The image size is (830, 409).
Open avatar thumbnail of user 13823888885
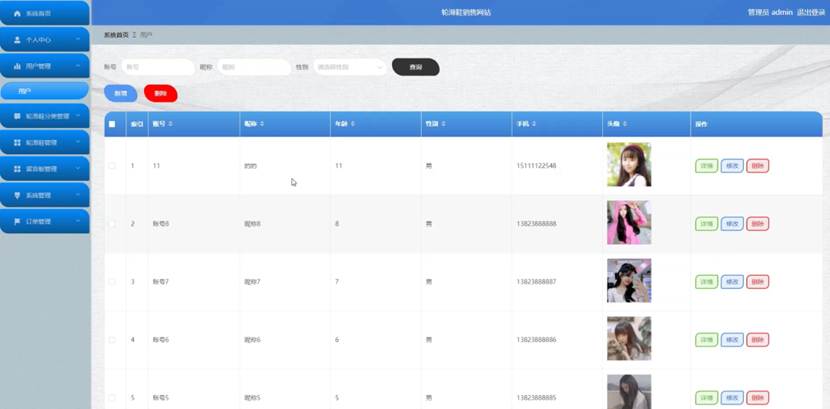click(x=629, y=392)
